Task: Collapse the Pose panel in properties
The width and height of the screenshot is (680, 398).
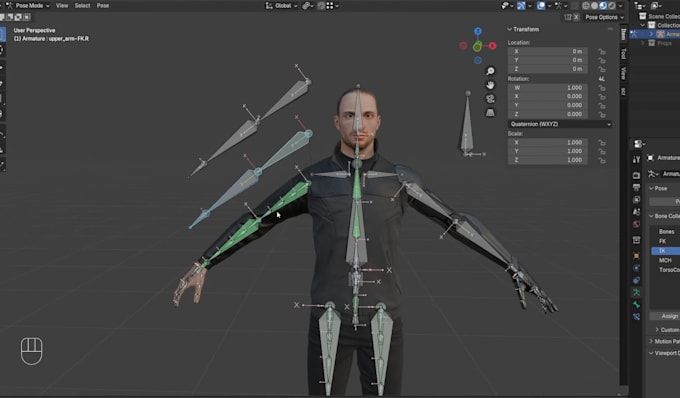Action: [651, 188]
